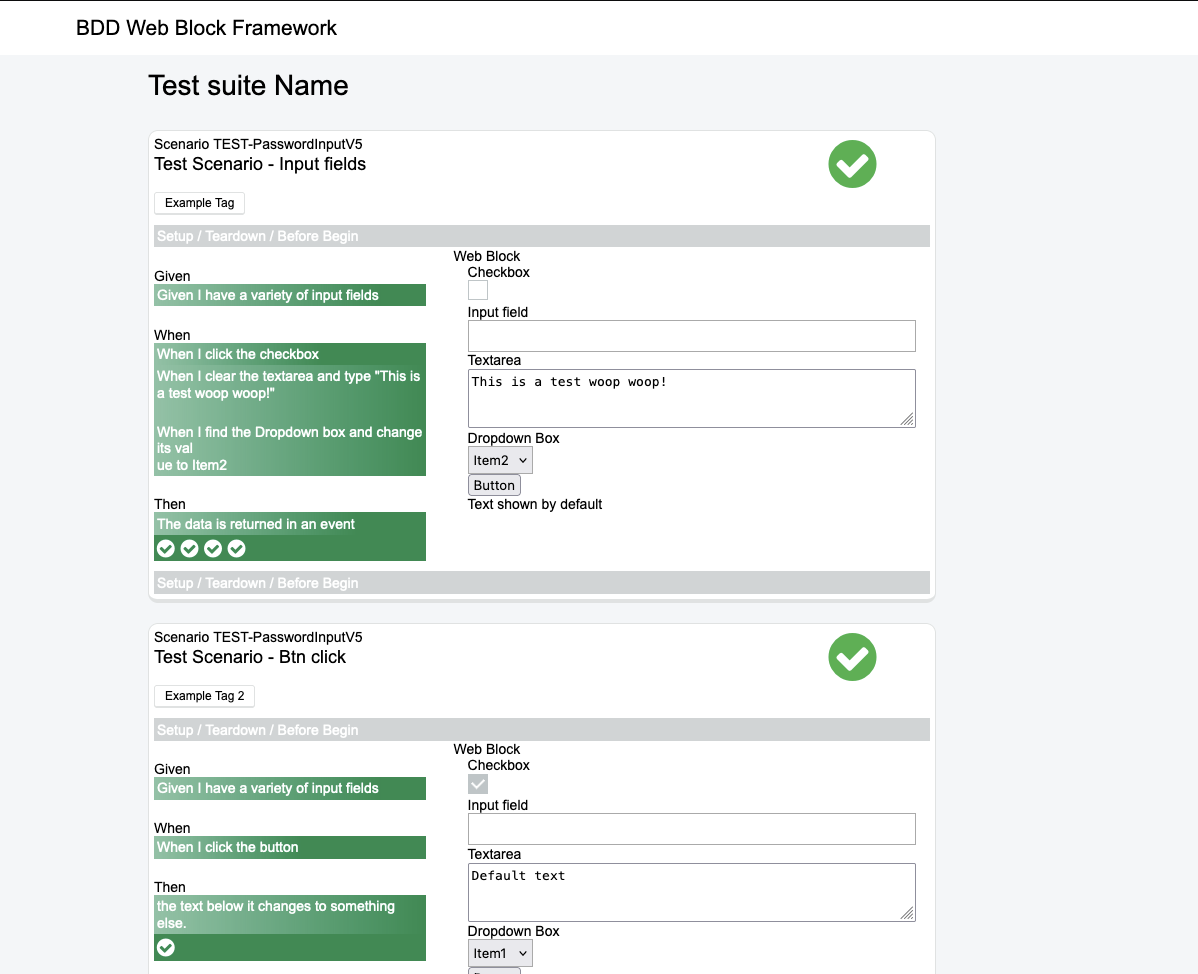Screen dimensions: 1198x974
Task: Focus the Input field in the first Web Block
Action: (691, 336)
